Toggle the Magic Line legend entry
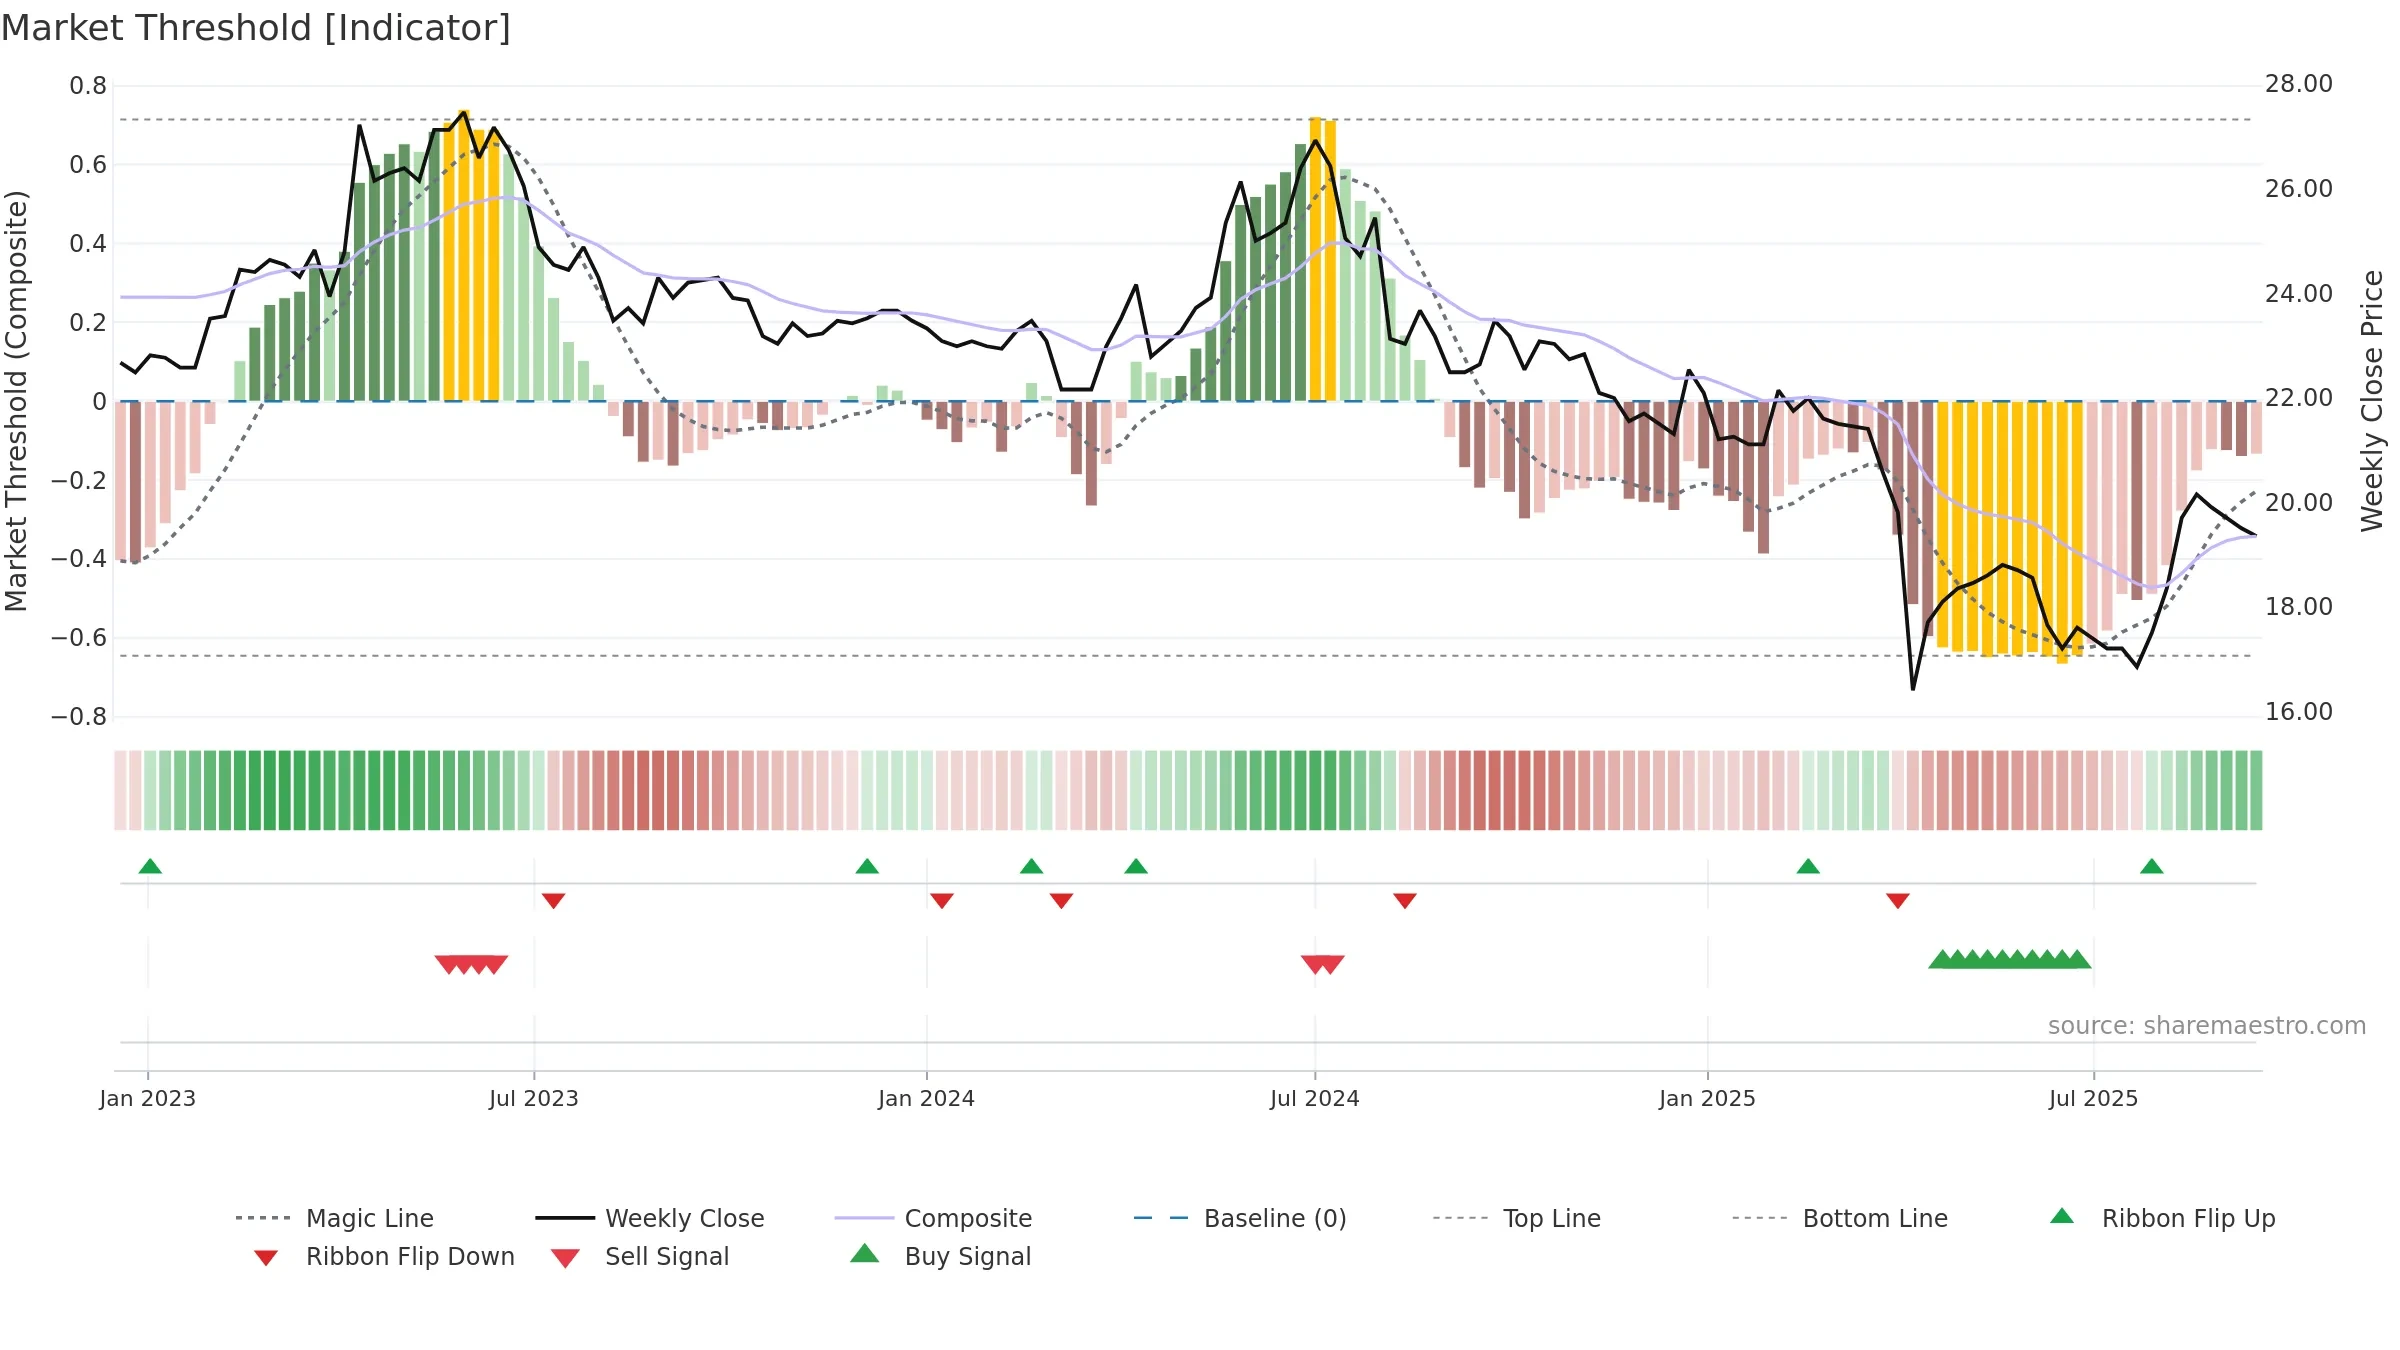 pyautogui.click(x=335, y=1218)
